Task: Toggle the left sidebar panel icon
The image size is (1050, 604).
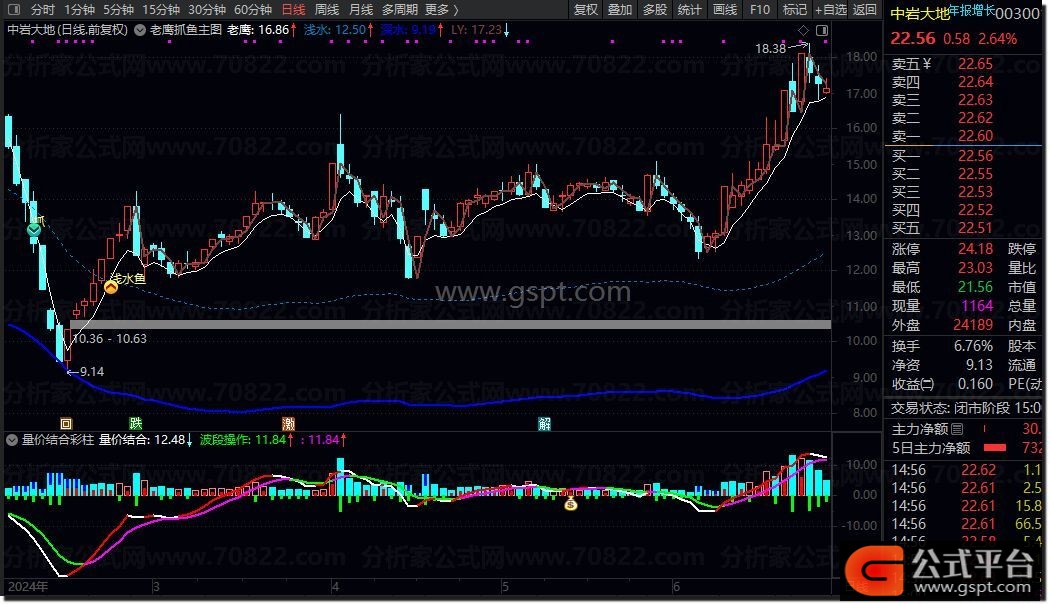Action: (x=13, y=10)
